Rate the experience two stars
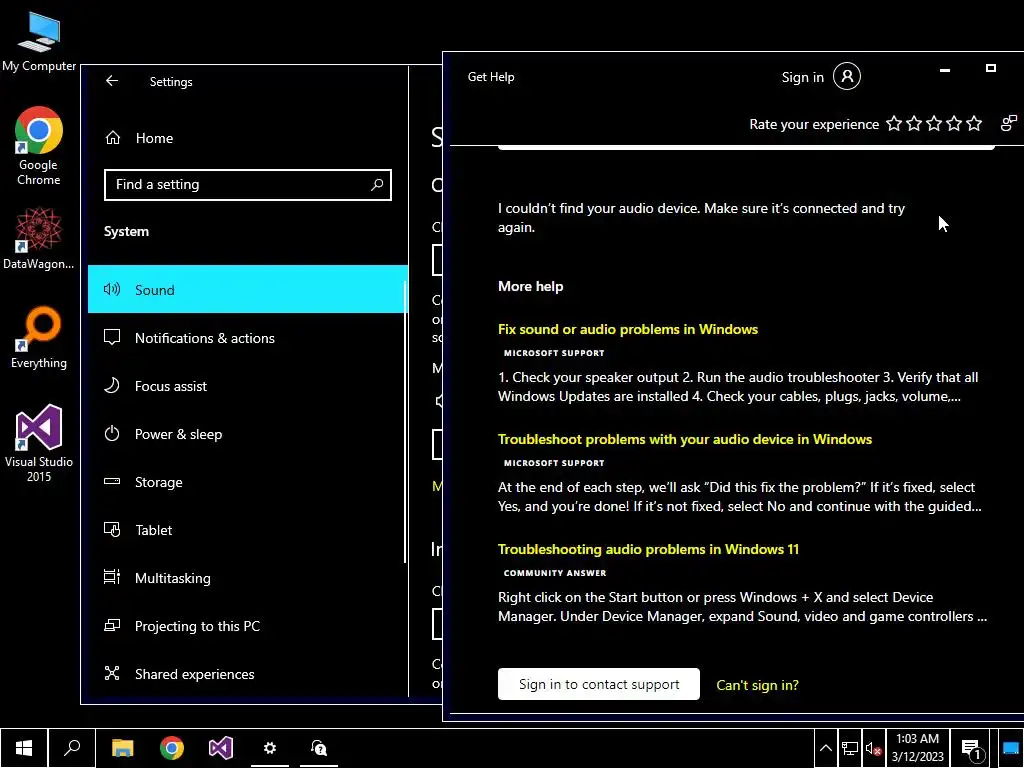The image size is (1024, 768). click(914, 123)
